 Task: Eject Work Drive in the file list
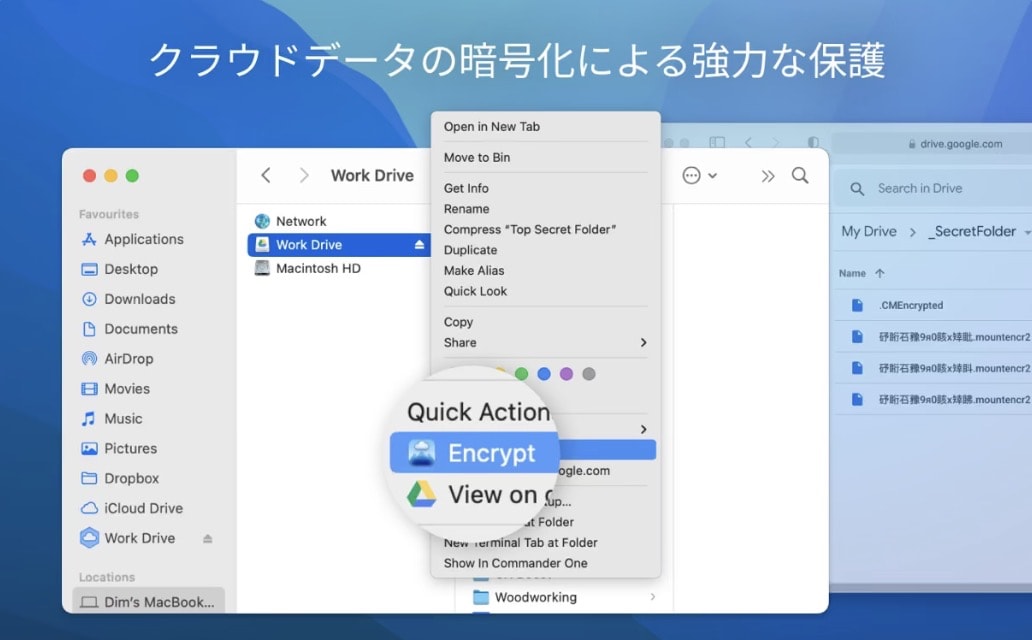tap(420, 245)
